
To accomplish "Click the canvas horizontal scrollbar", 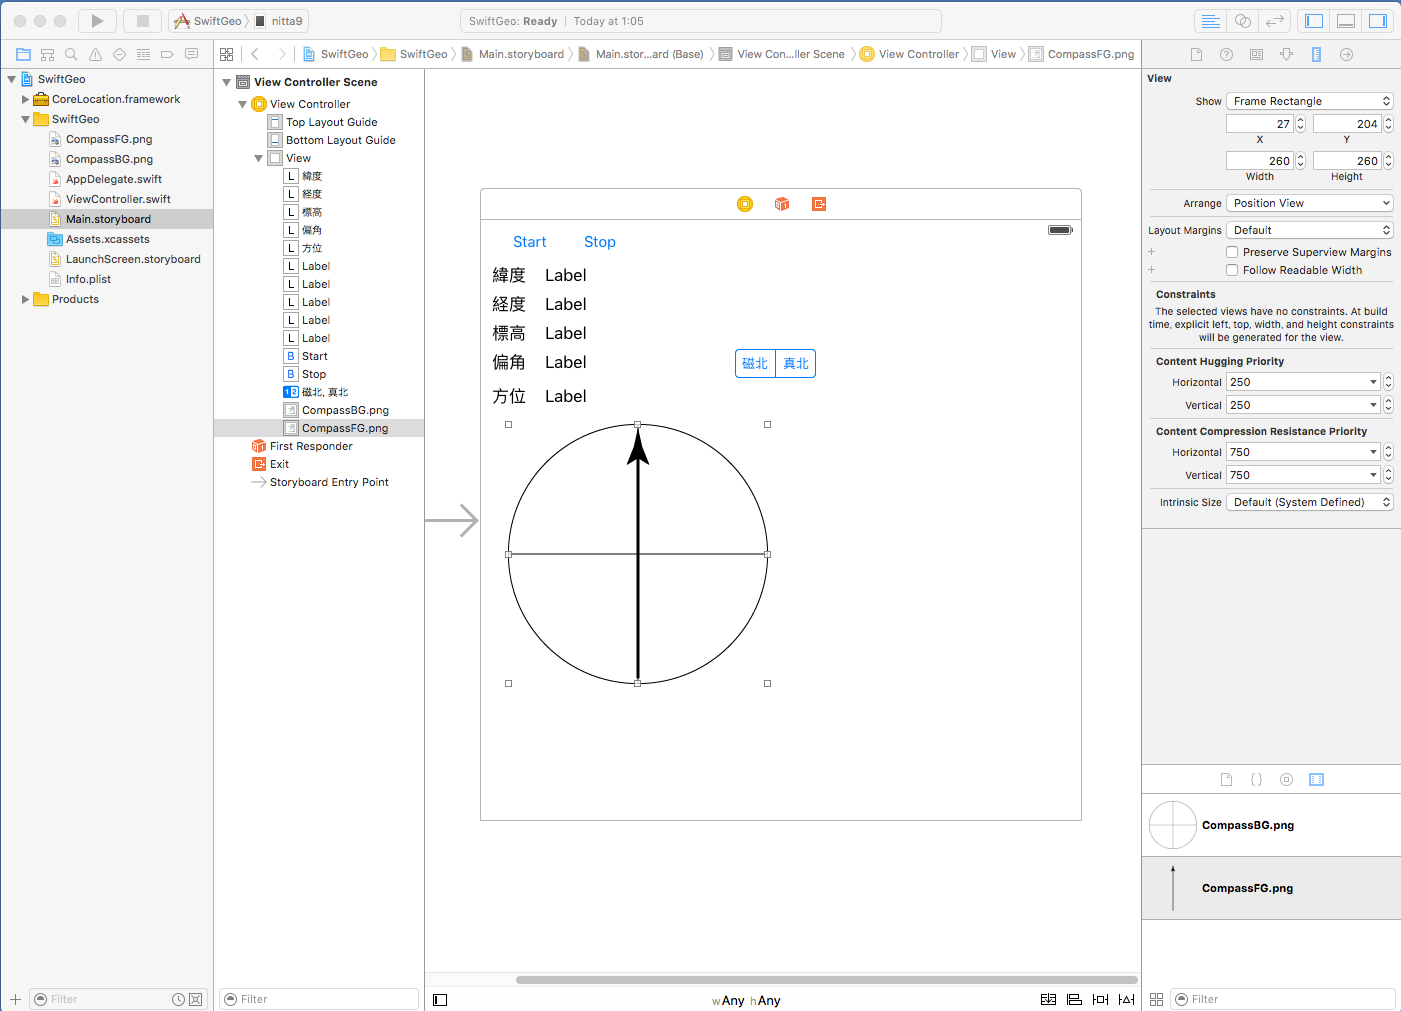I will pos(826,980).
